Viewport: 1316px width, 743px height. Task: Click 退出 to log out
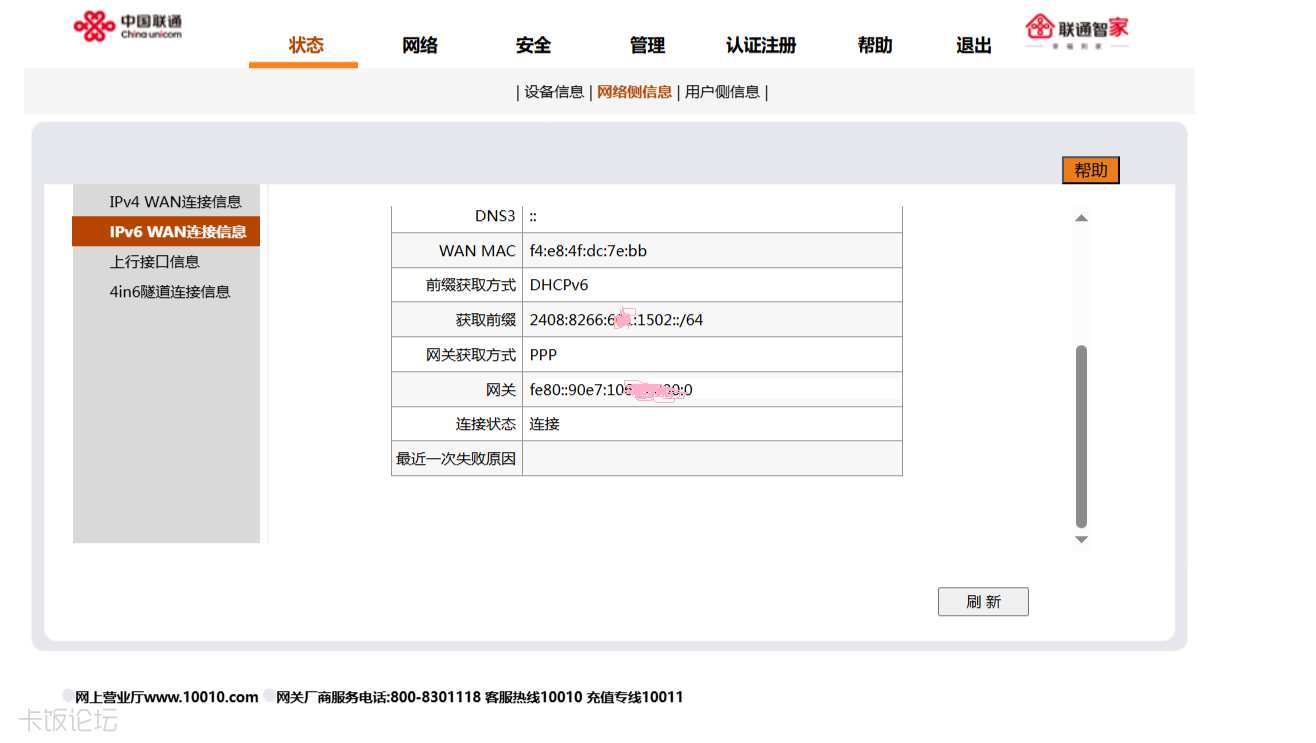[974, 45]
